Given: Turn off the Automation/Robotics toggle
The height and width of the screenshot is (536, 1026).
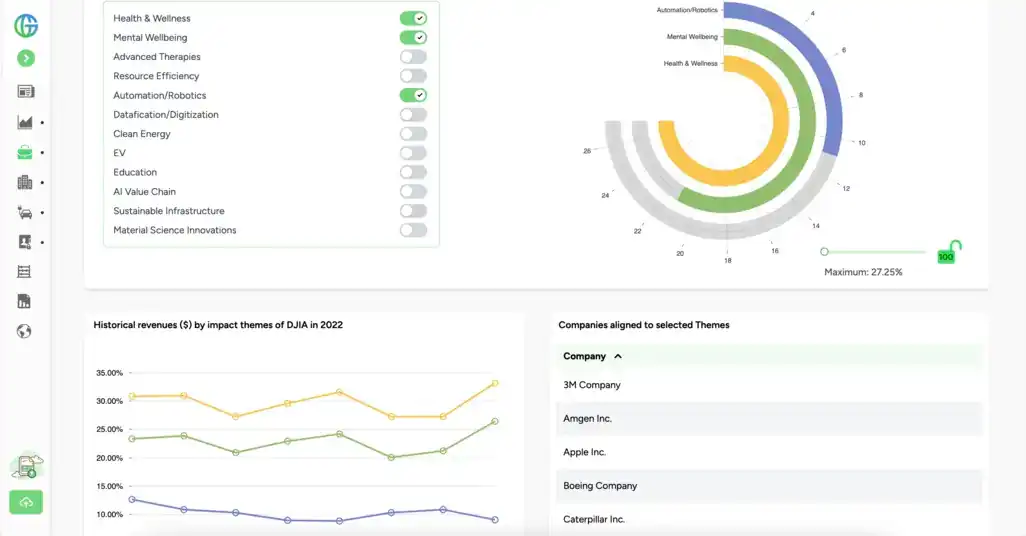Looking at the screenshot, I should click(x=413, y=95).
